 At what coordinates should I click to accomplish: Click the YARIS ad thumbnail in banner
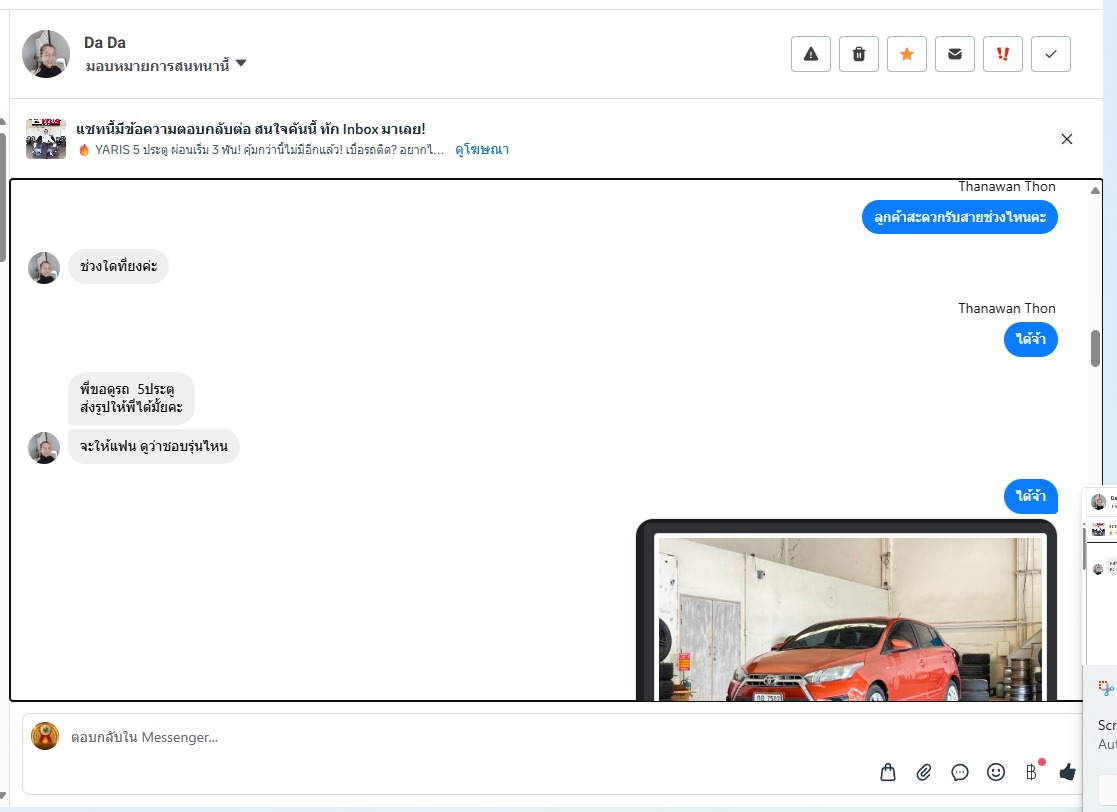(x=46, y=139)
